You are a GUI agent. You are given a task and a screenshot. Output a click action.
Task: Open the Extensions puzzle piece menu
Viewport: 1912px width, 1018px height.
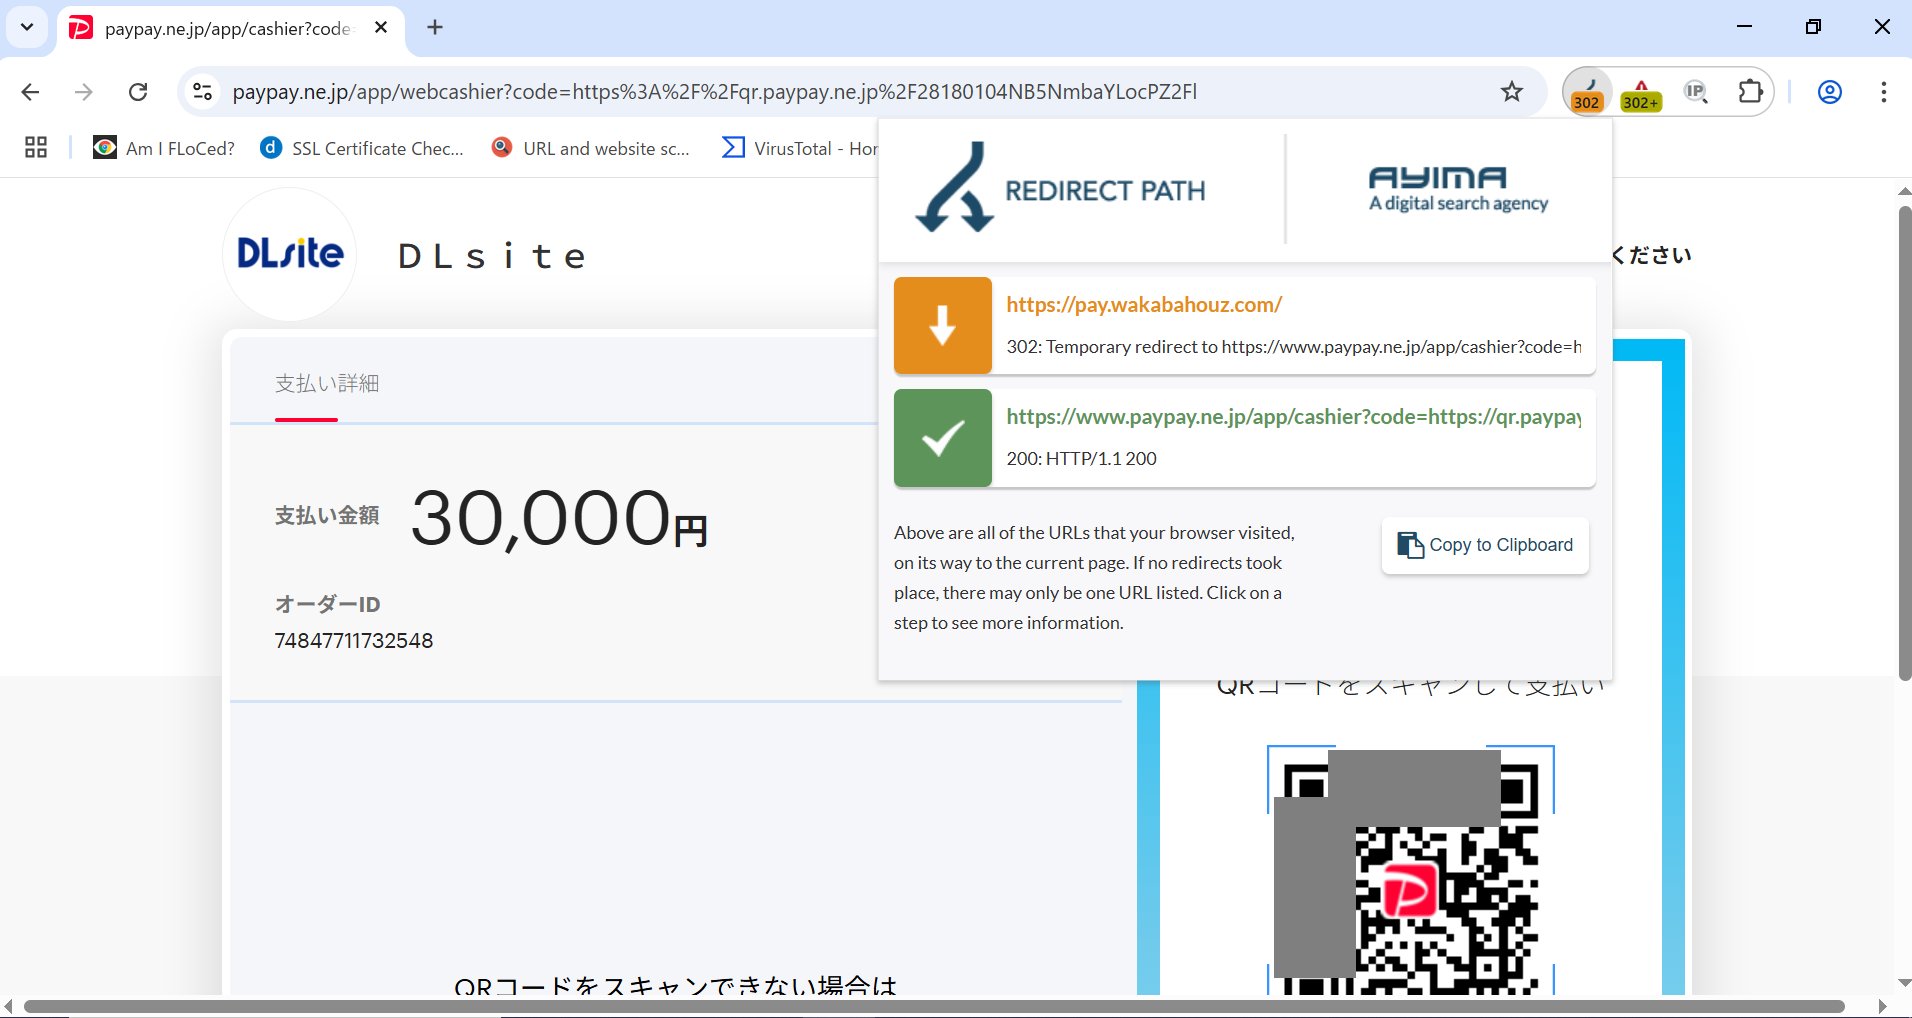tap(1750, 92)
